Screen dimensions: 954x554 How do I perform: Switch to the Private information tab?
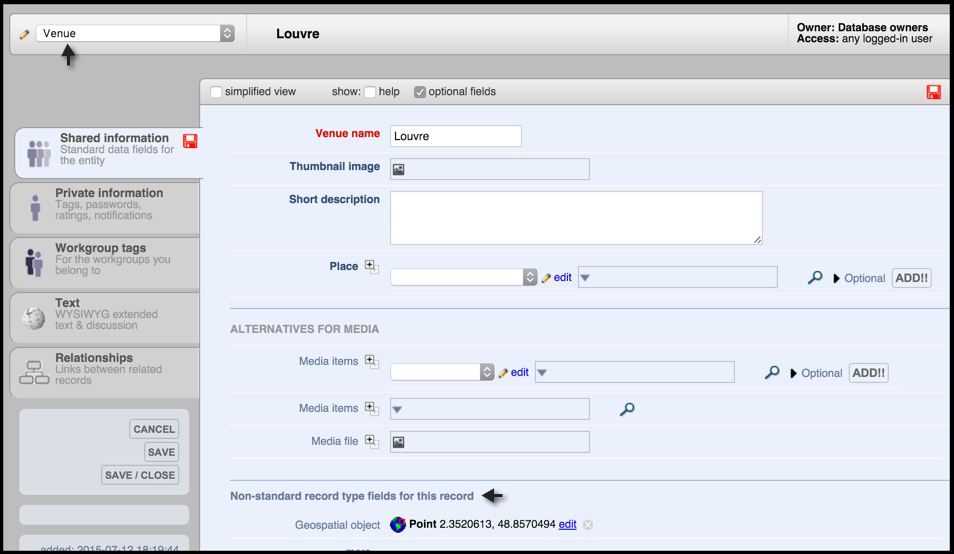pyautogui.click(x=105, y=207)
